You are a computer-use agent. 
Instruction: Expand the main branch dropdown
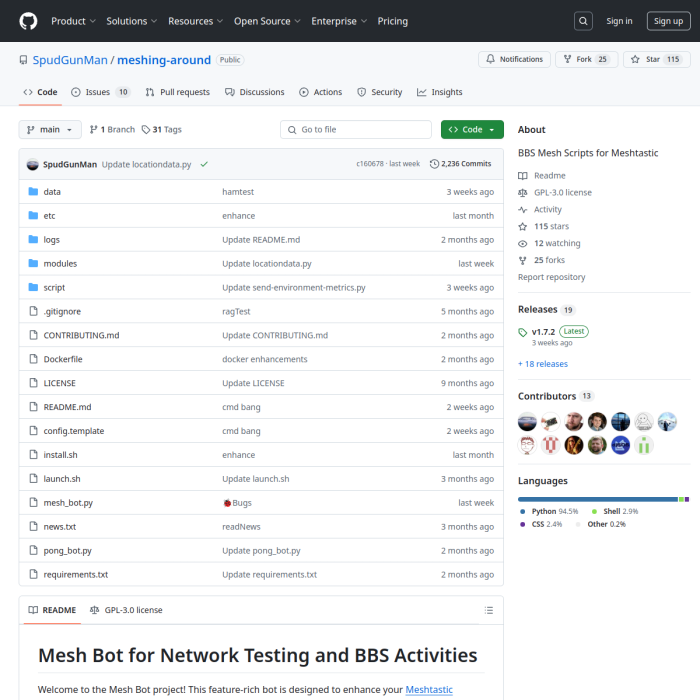(x=49, y=130)
